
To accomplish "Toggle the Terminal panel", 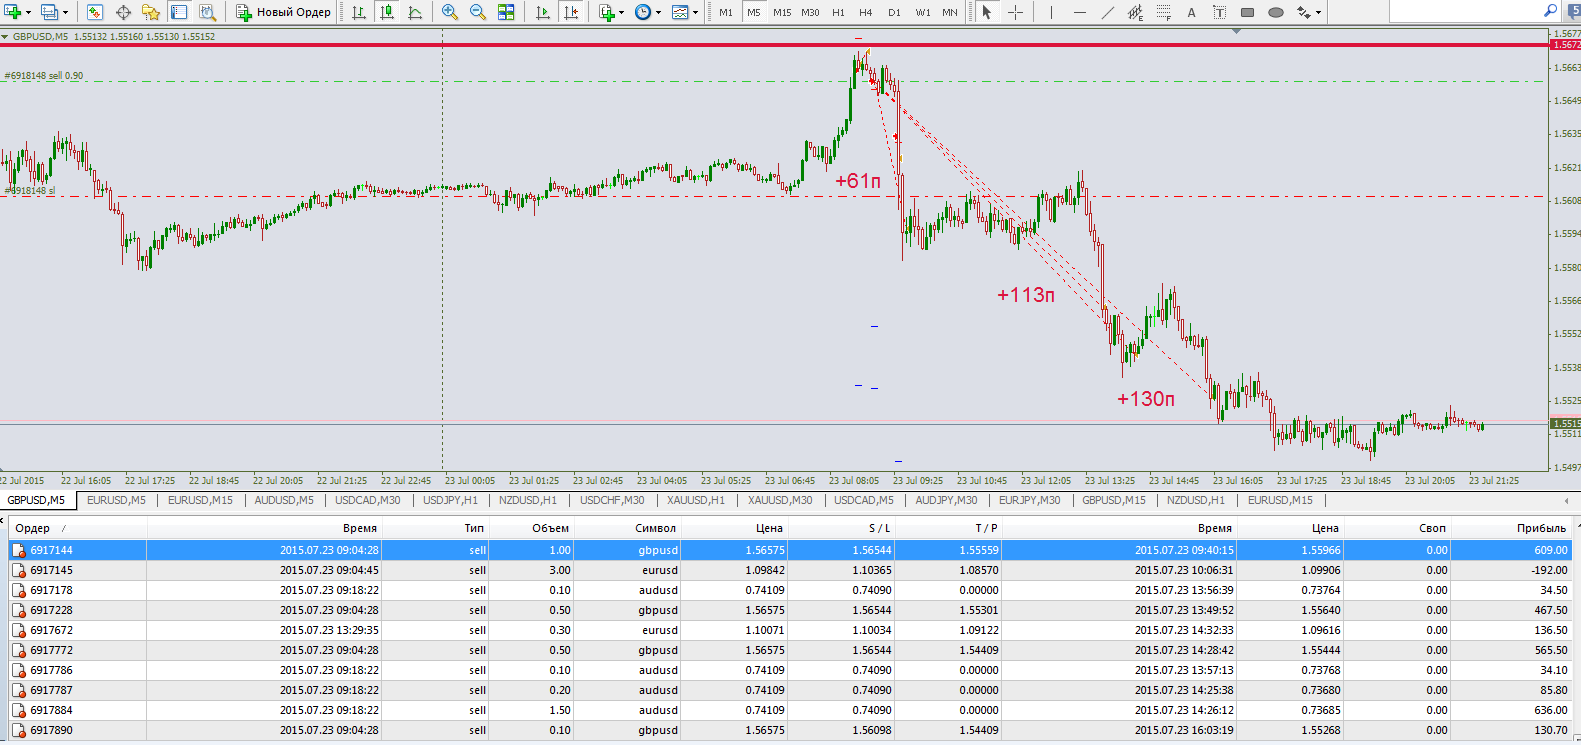I will 179,12.
